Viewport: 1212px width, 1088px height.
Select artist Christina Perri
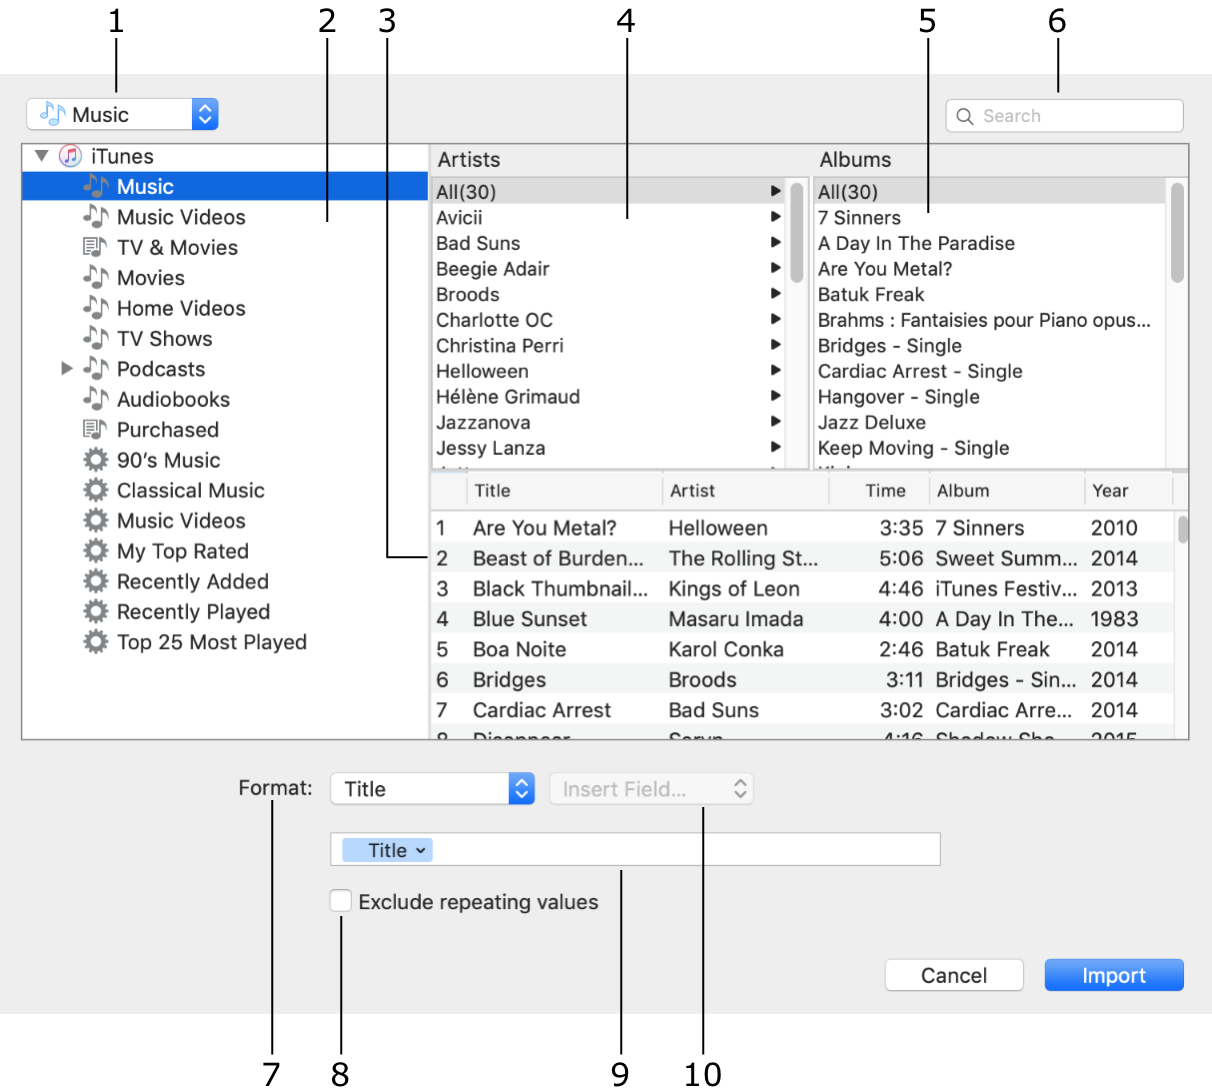pos(609,345)
